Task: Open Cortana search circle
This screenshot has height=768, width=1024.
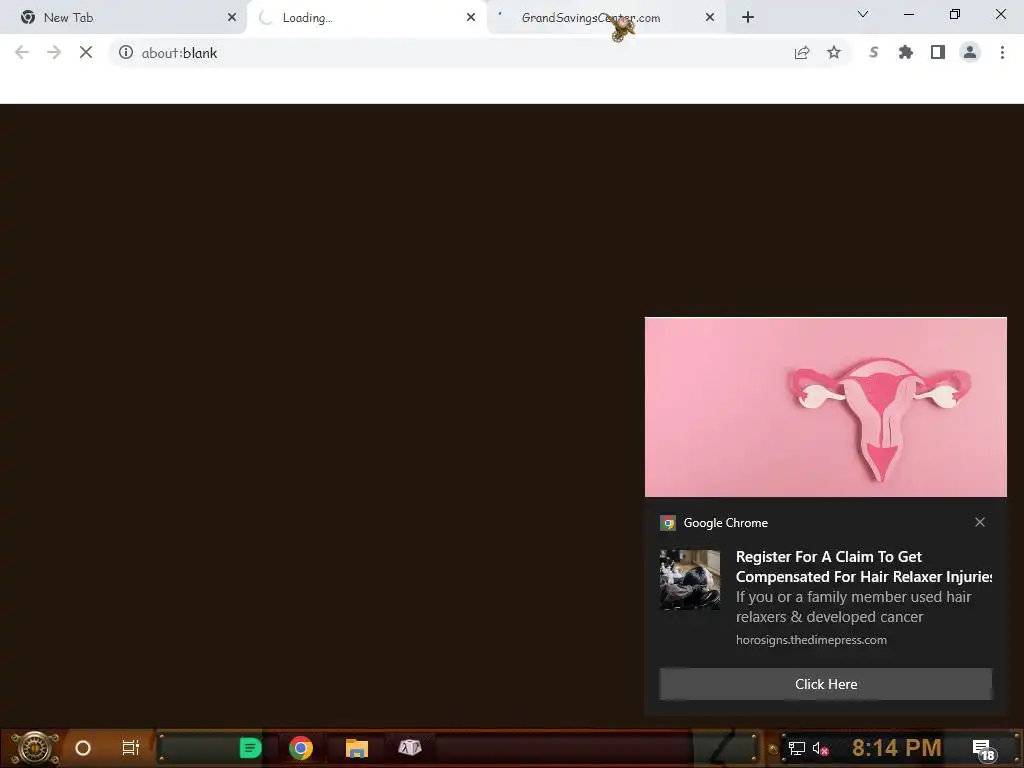Action: 83,748
